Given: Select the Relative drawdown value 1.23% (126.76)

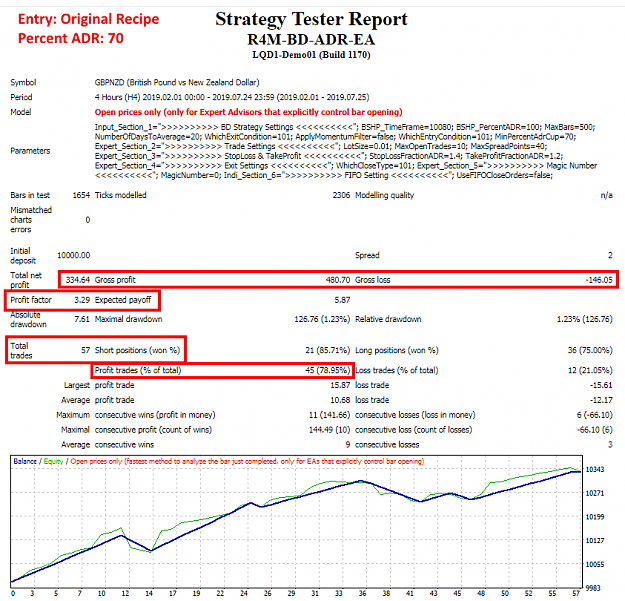Looking at the screenshot, I should tap(585, 319).
